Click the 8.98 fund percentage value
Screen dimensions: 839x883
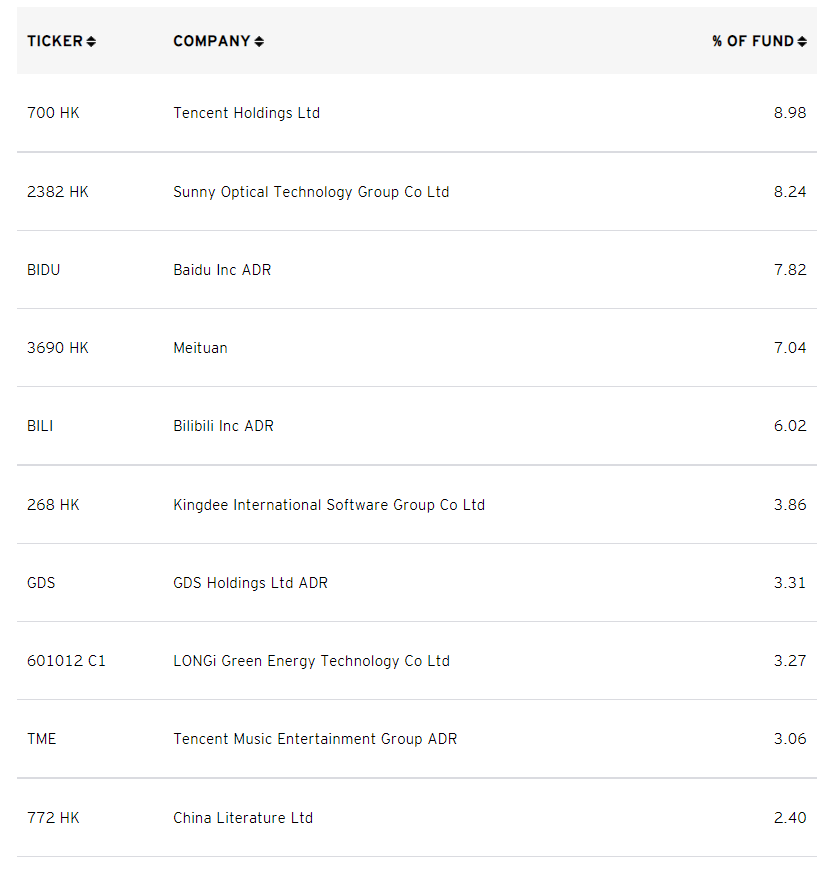tap(789, 113)
